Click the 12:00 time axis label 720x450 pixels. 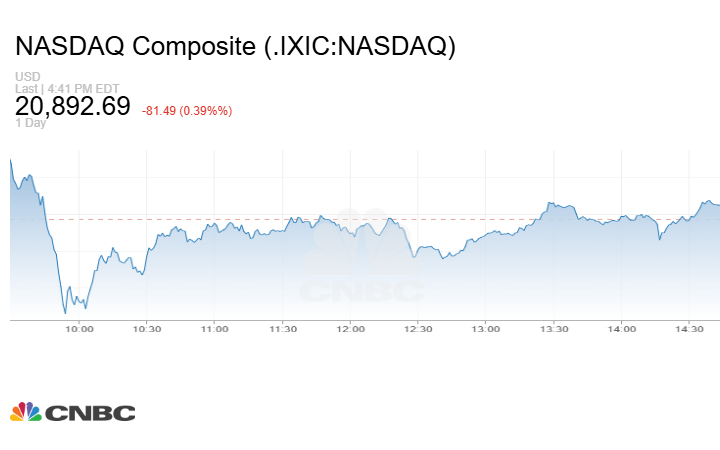350,329
